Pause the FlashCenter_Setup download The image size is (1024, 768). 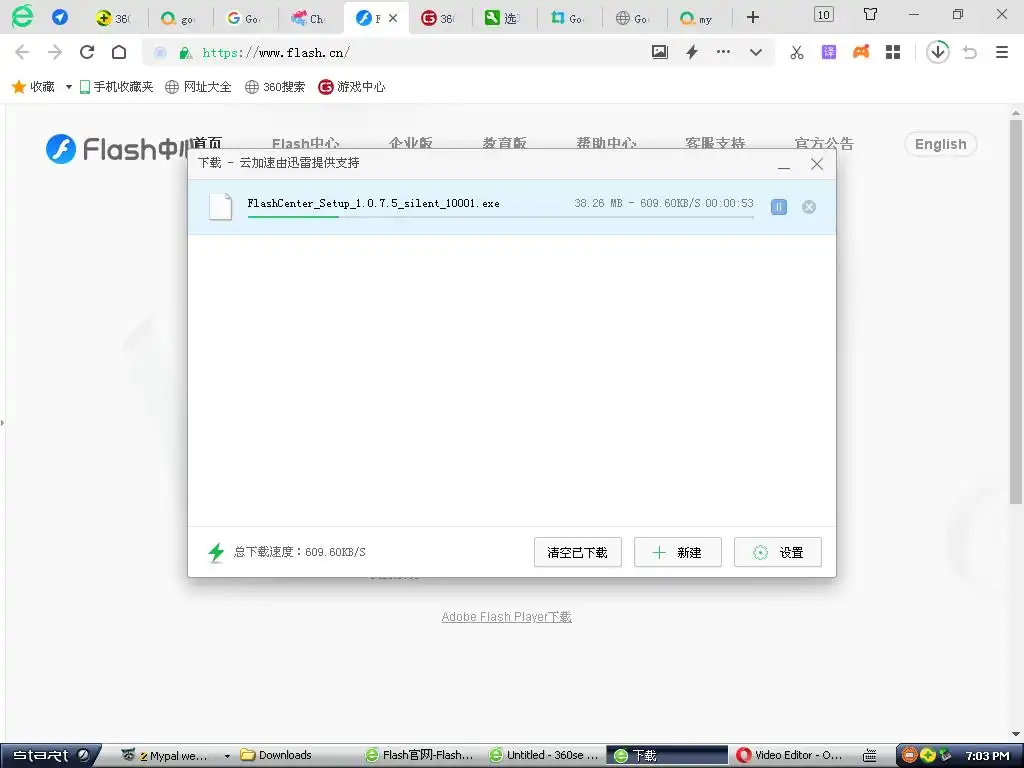pyautogui.click(x=778, y=207)
